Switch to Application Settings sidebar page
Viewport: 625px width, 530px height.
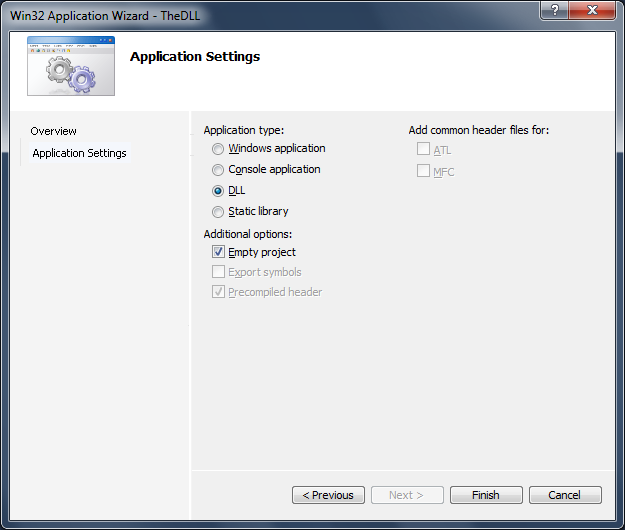[79, 153]
